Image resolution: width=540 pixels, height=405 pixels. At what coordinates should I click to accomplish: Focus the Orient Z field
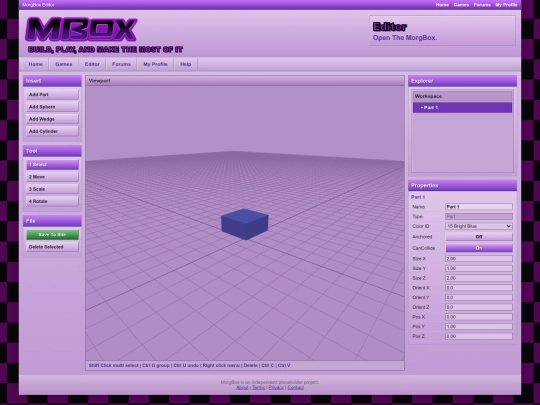[x=479, y=307]
